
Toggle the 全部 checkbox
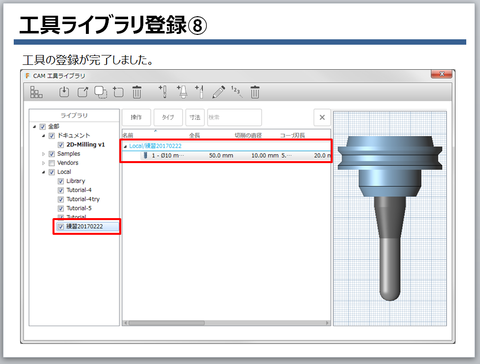point(42,126)
